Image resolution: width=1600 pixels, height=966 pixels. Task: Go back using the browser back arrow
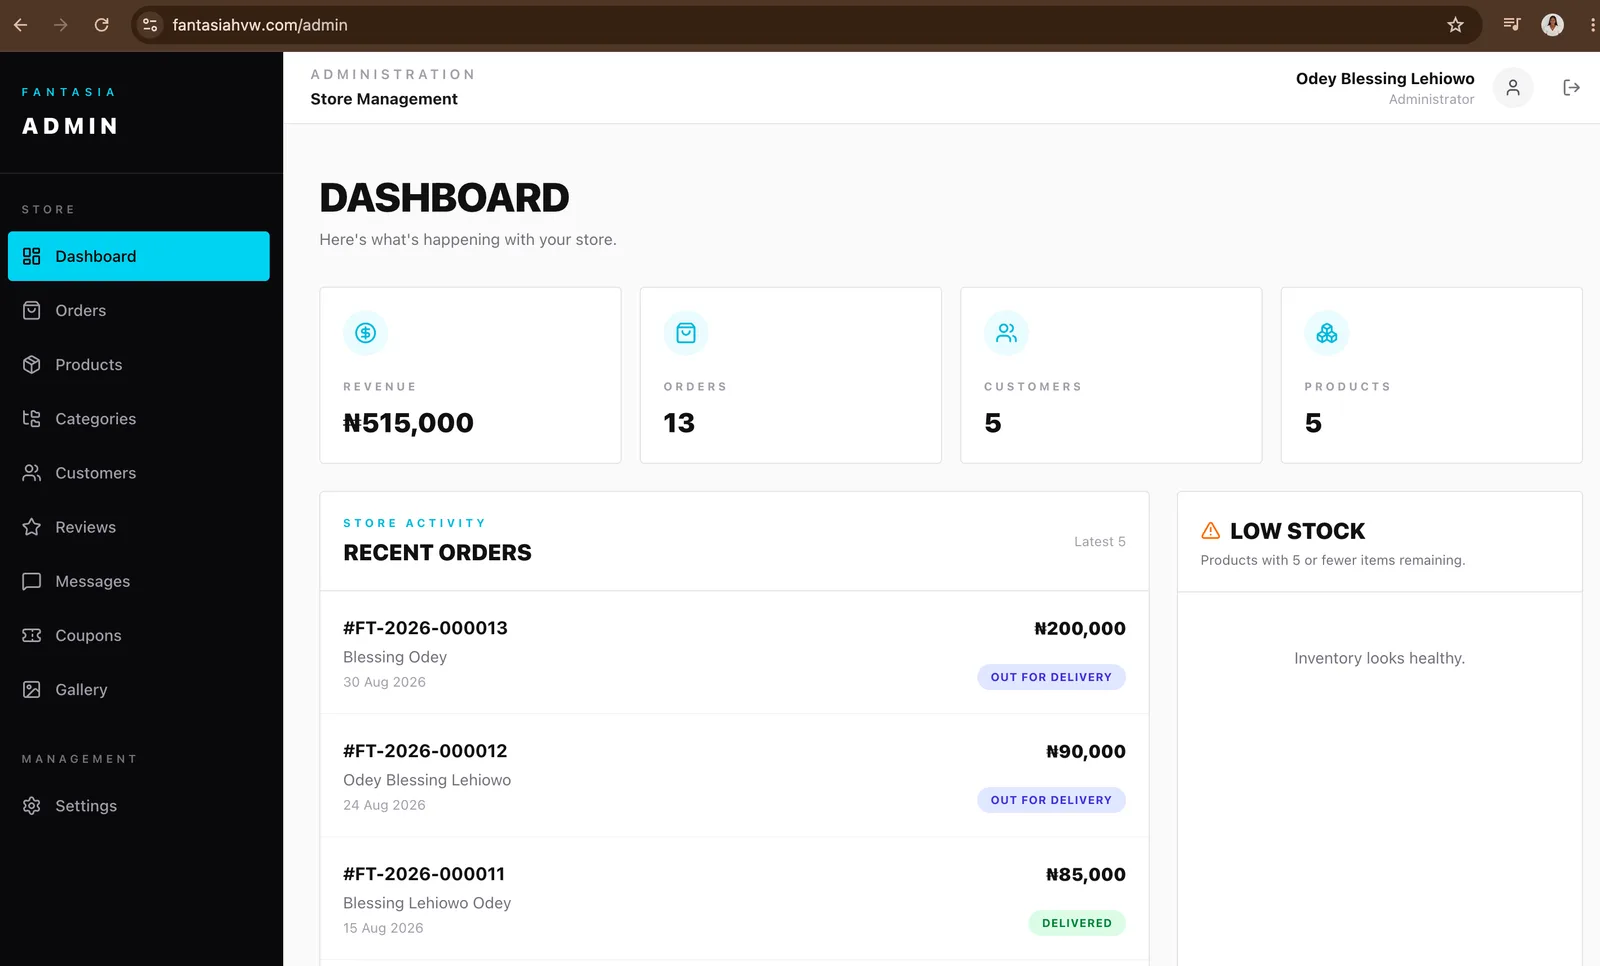[x=20, y=25]
